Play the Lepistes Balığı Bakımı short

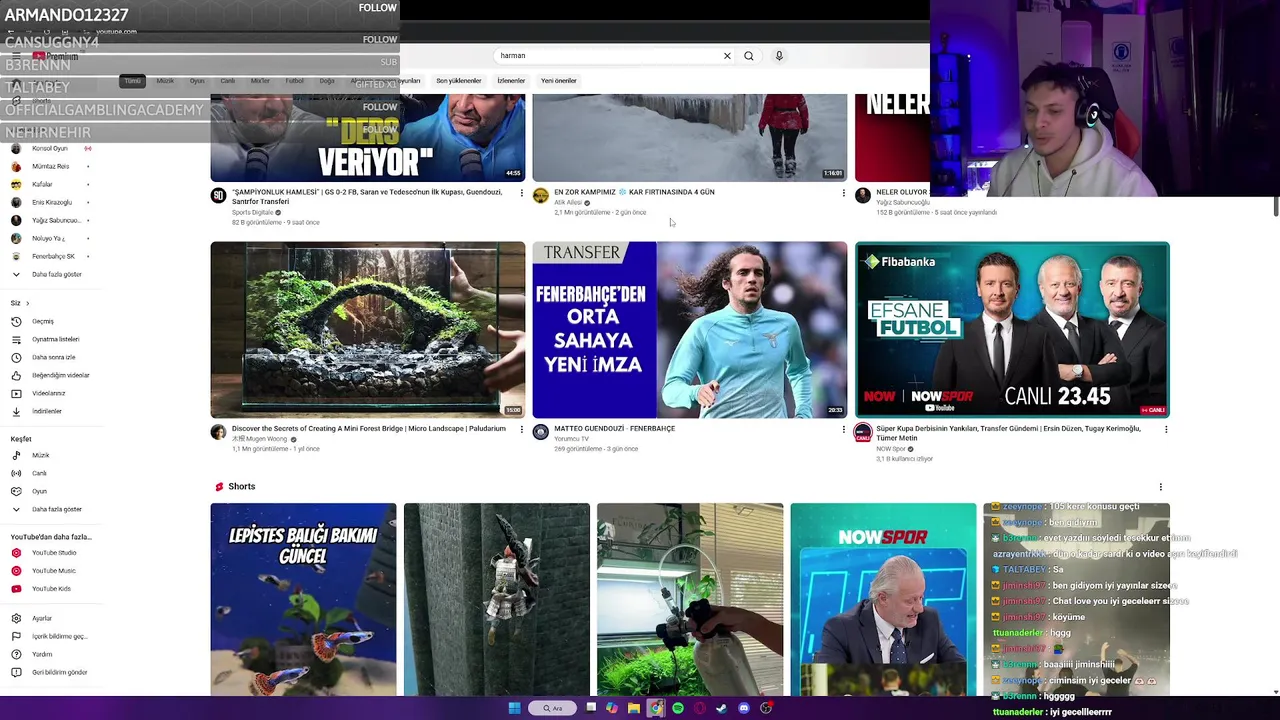[x=303, y=598]
